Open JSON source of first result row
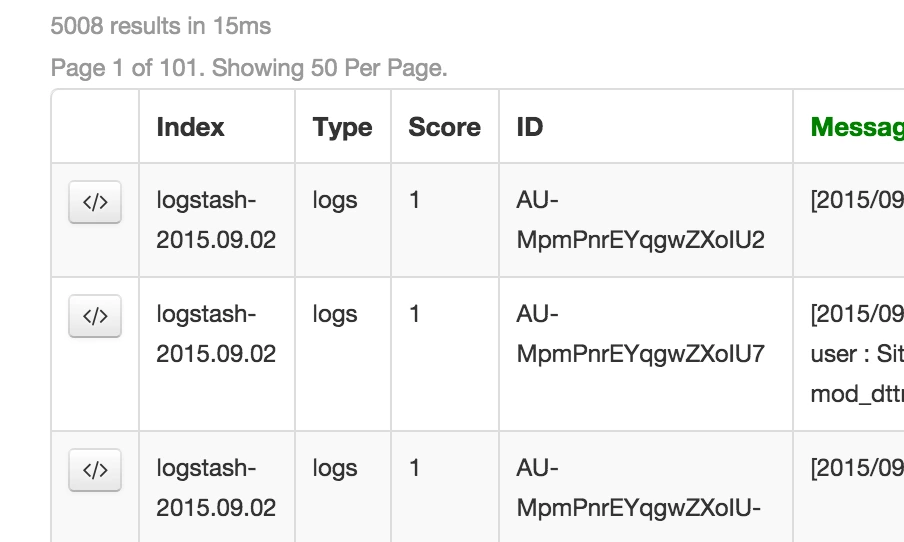This screenshot has width=904, height=542. (95, 202)
